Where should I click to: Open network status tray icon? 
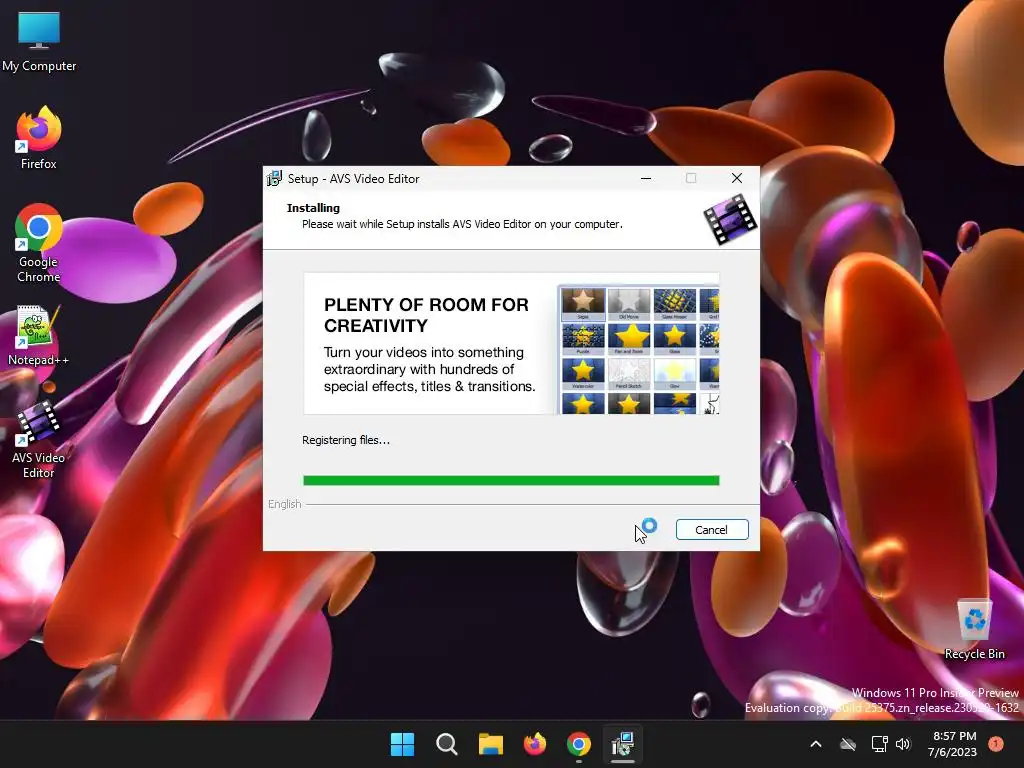tap(880, 744)
